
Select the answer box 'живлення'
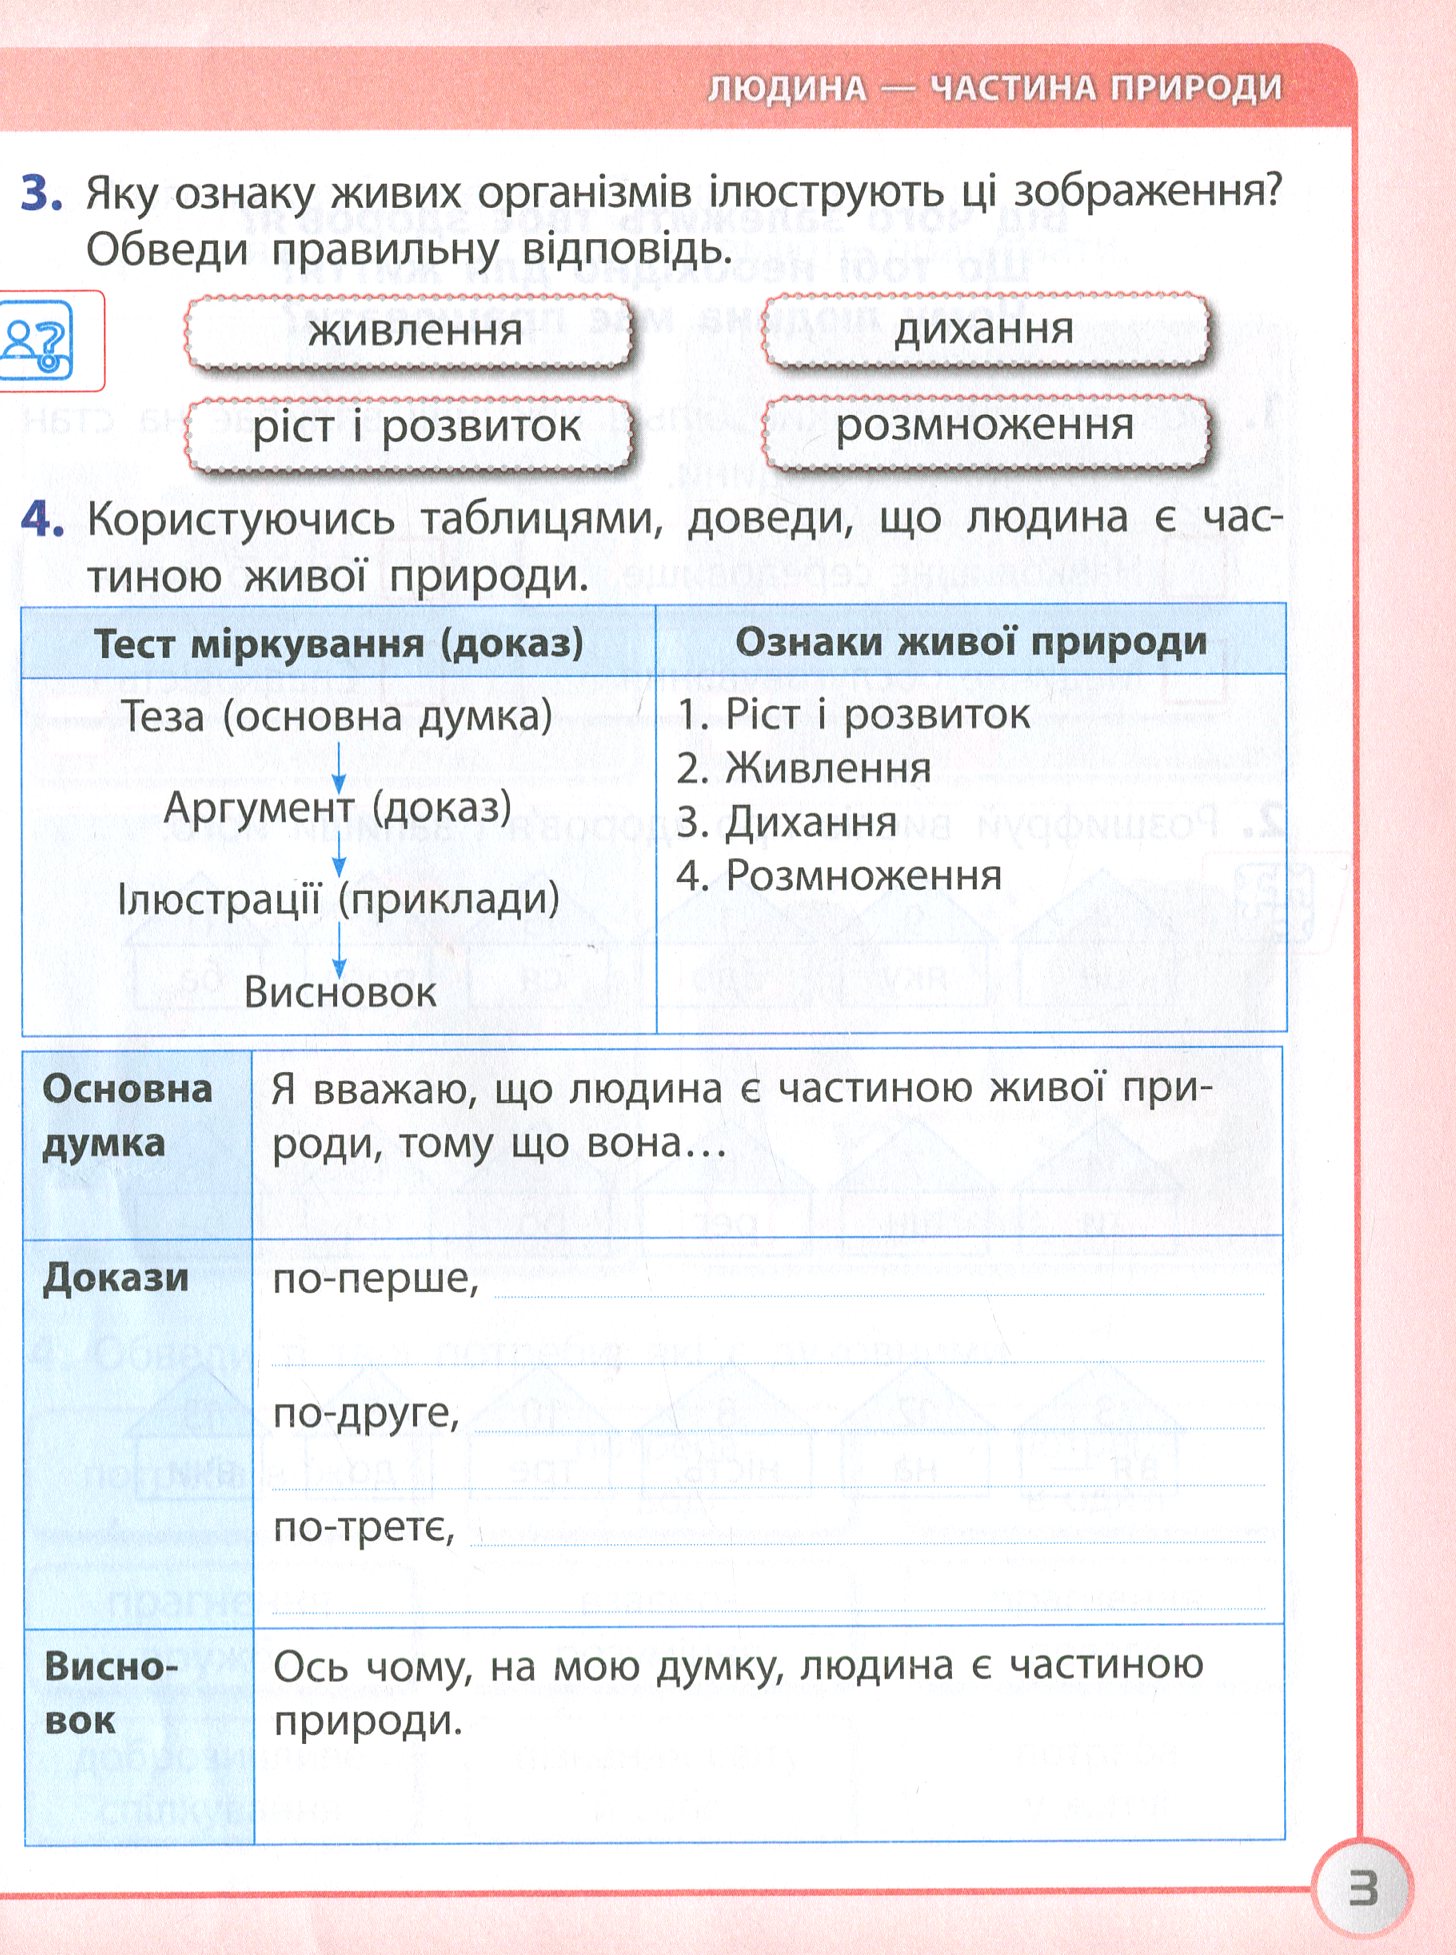coord(410,333)
